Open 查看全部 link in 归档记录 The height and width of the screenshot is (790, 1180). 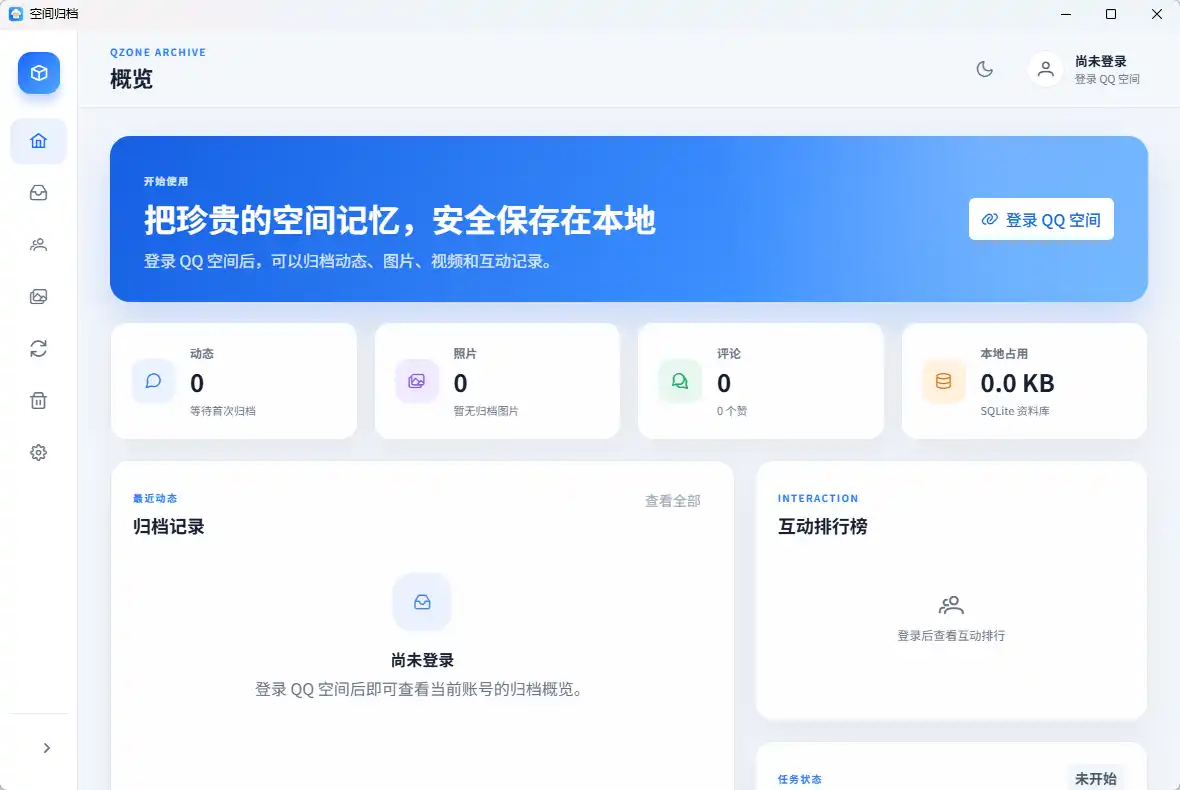pyautogui.click(x=673, y=501)
